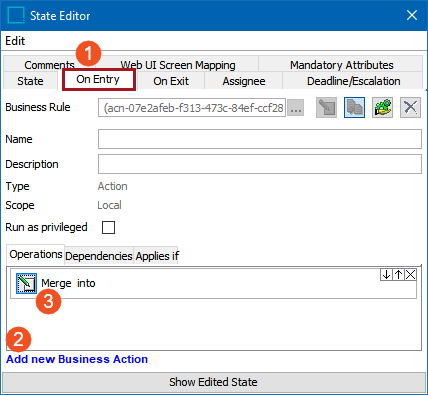Open the business rule browse ellipsis button

coord(295,108)
